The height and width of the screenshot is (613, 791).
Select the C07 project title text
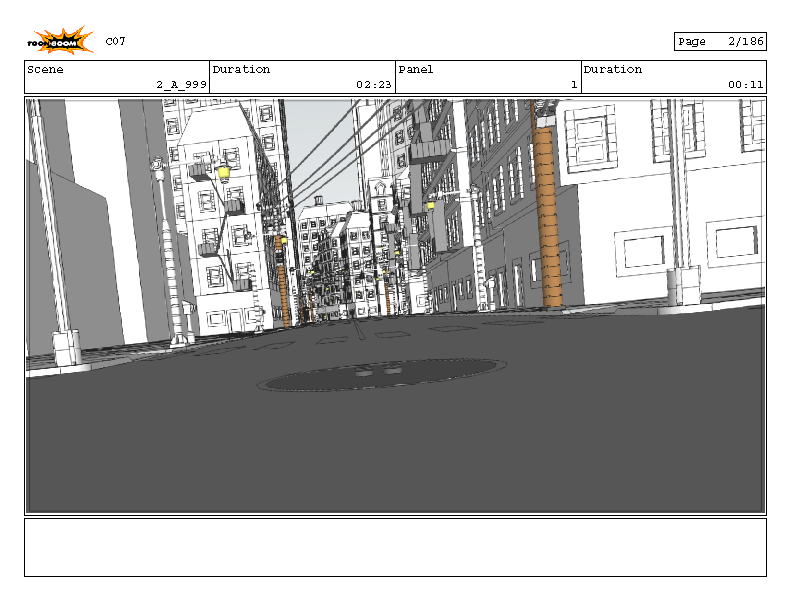pos(116,41)
